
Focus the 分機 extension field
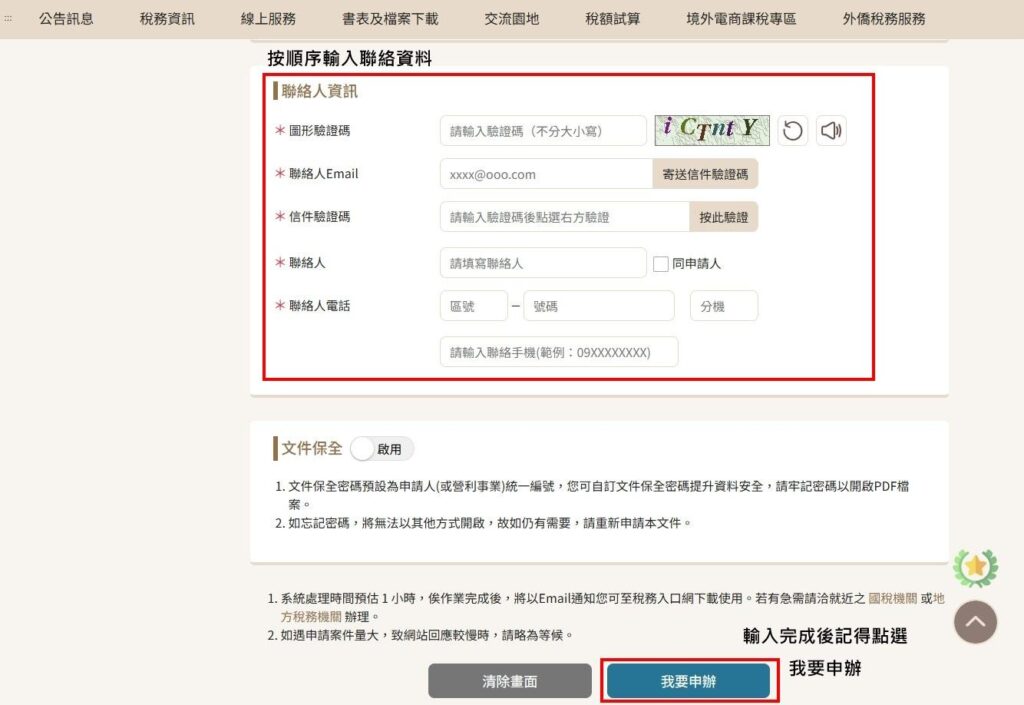coord(724,306)
